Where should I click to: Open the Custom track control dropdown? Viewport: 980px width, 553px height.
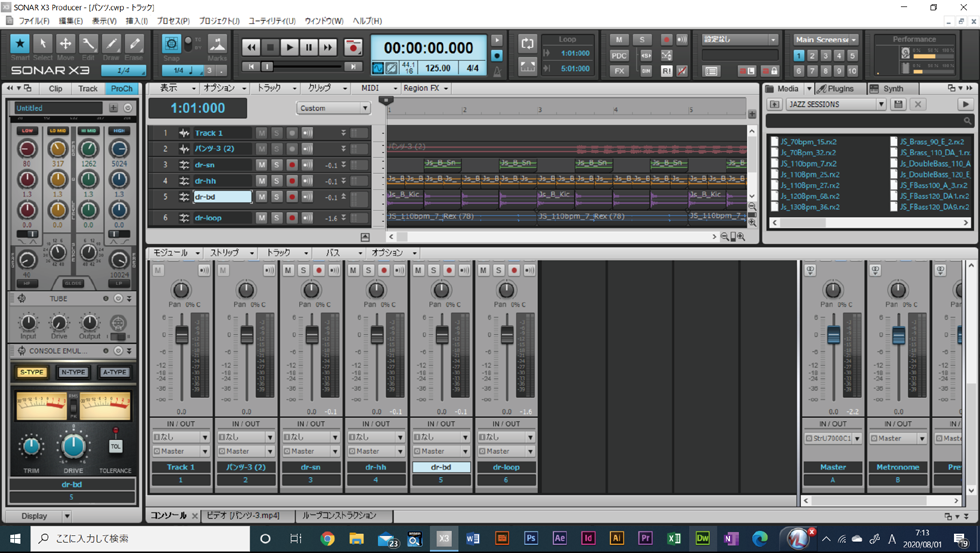333,108
